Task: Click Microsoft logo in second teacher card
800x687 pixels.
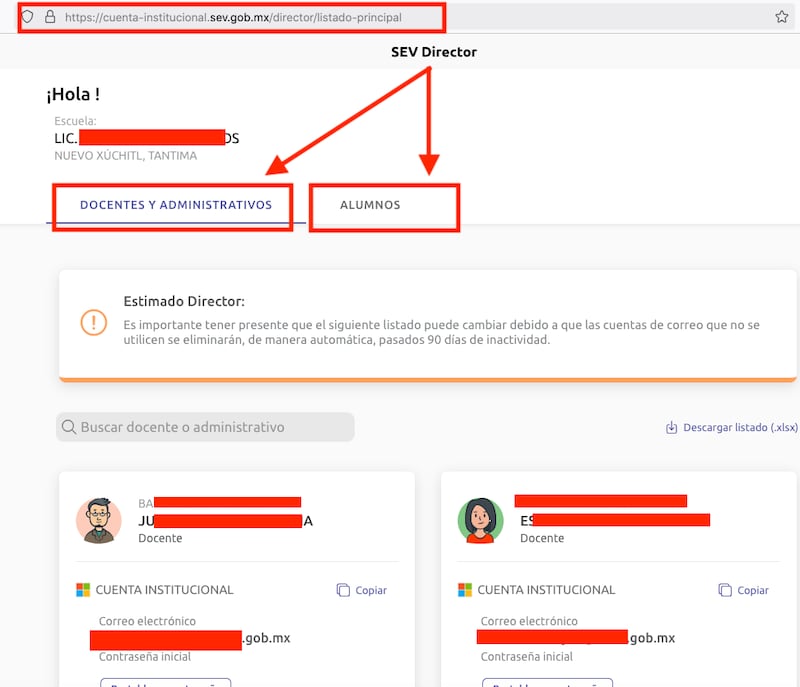Action: (465, 590)
